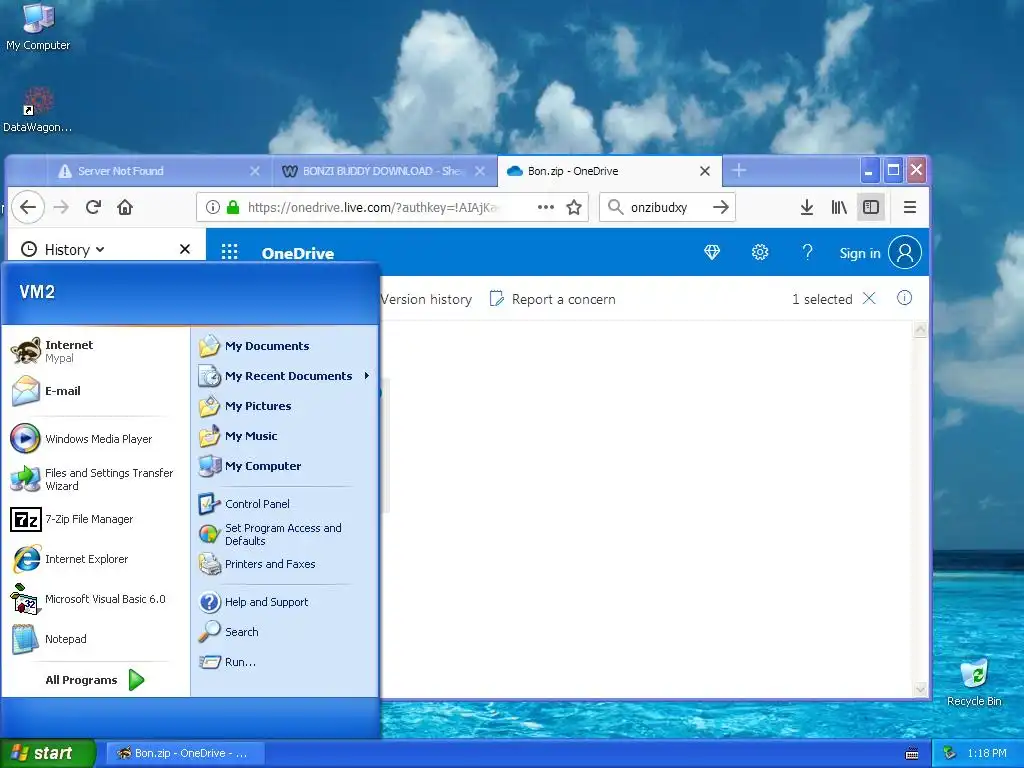The image size is (1024, 768).
Task: Submit the search with the arrow button
Action: (720, 207)
